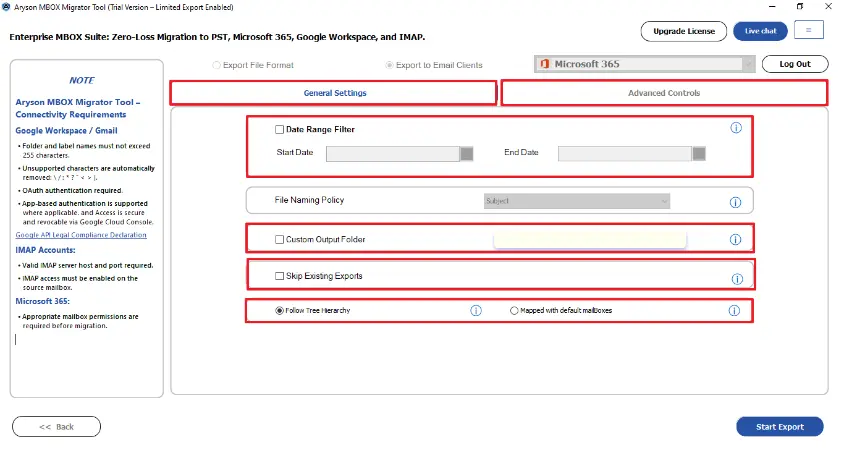The image size is (844, 450).
Task: Open End Date calendar picker
Action: (x=699, y=153)
